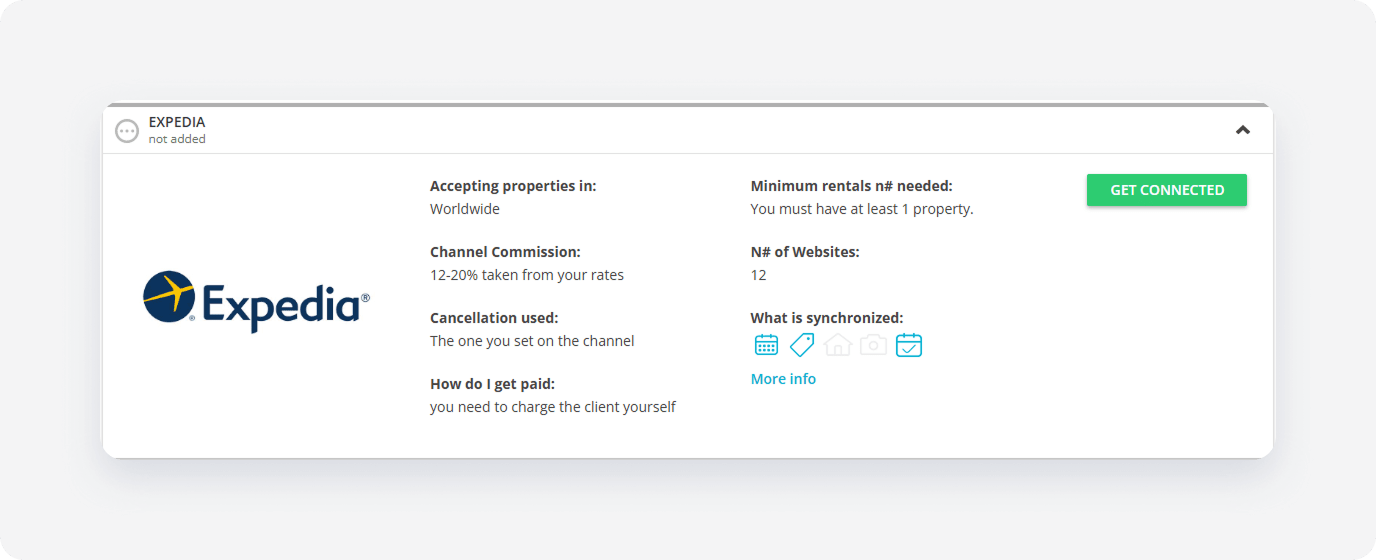Collapse the Expedia channel panel chevron

click(1243, 129)
